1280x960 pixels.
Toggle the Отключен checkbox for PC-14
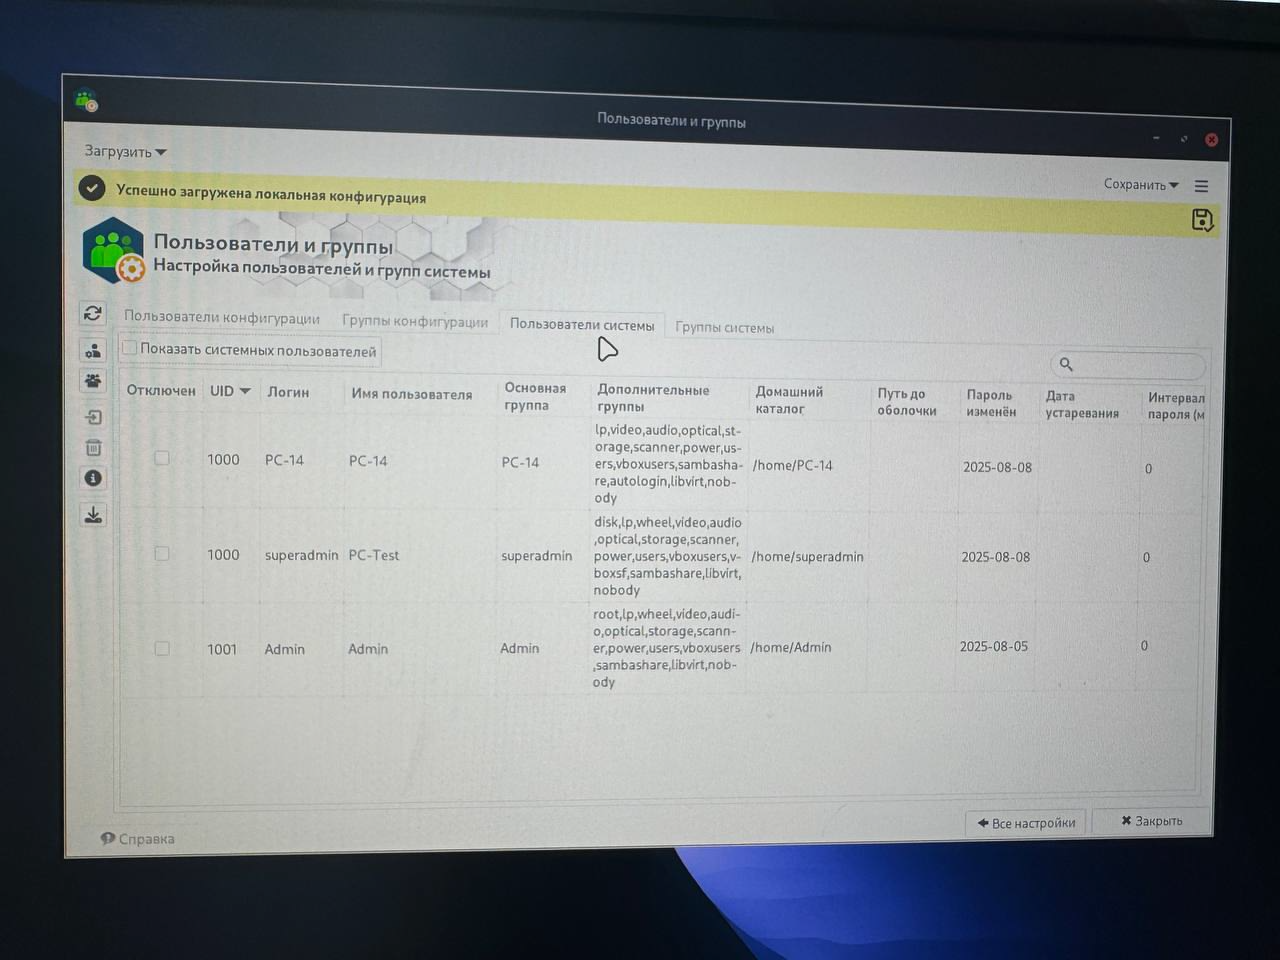[x=162, y=458]
